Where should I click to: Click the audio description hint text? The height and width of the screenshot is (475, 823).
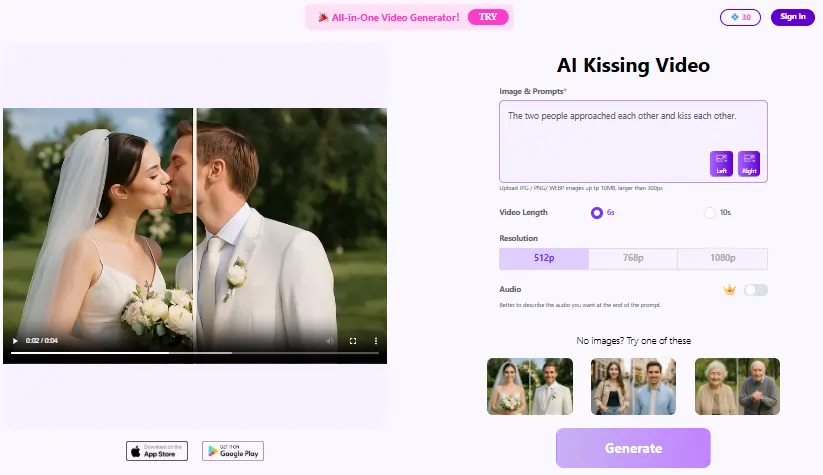point(580,305)
